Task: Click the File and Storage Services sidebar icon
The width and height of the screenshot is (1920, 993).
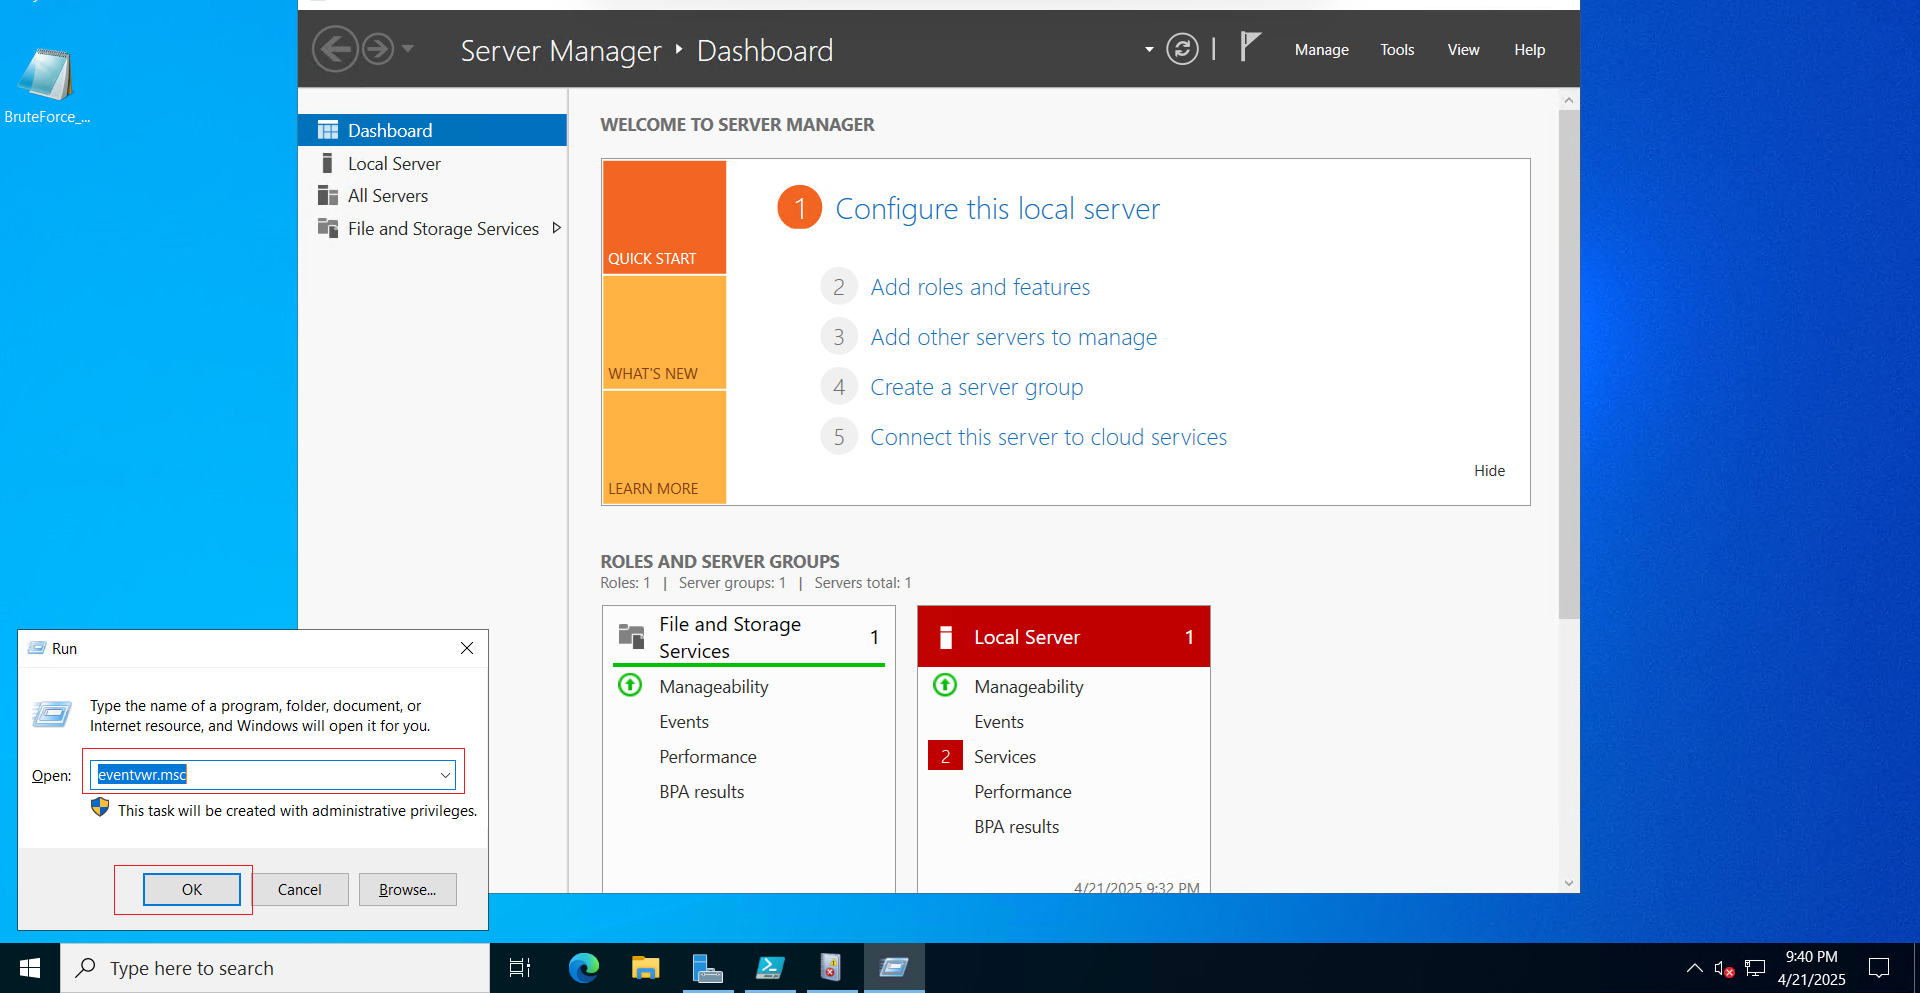Action: pos(328,228)
